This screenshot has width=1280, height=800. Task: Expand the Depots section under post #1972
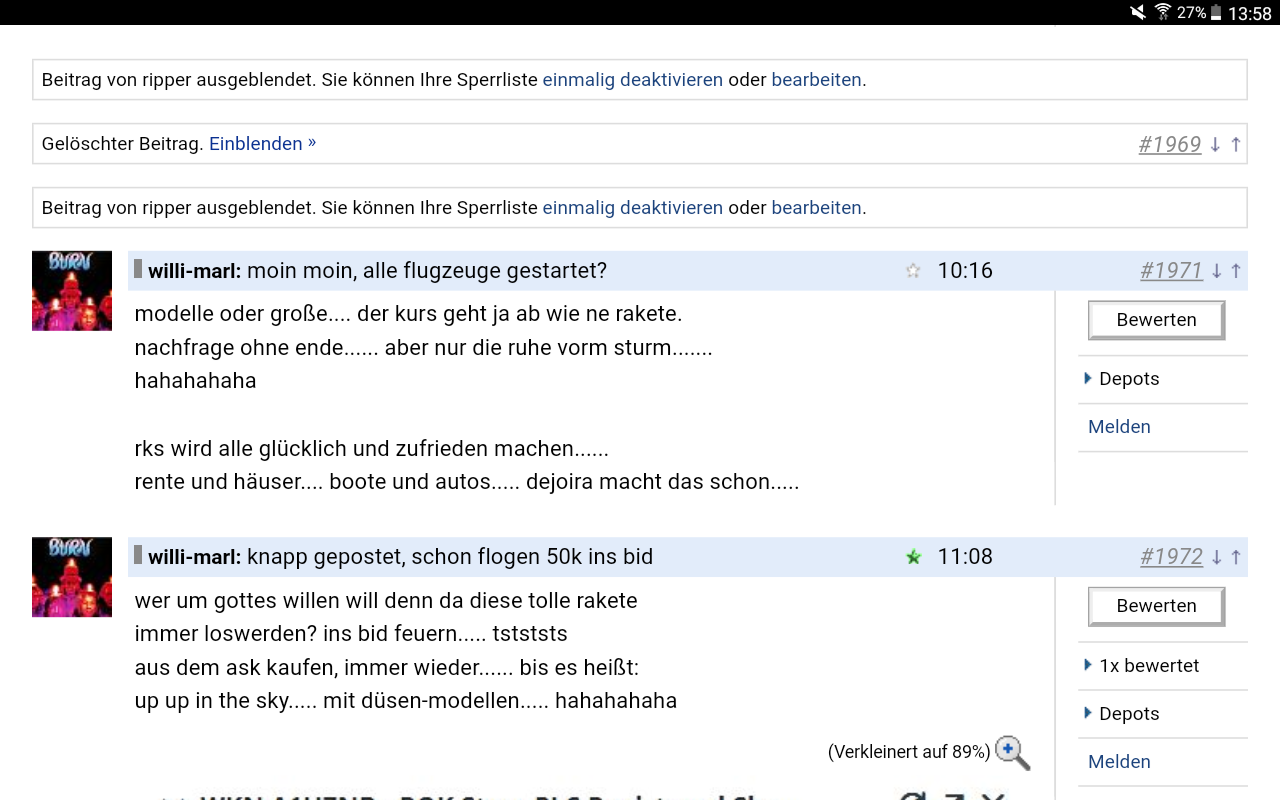(x=1128, y=713)
